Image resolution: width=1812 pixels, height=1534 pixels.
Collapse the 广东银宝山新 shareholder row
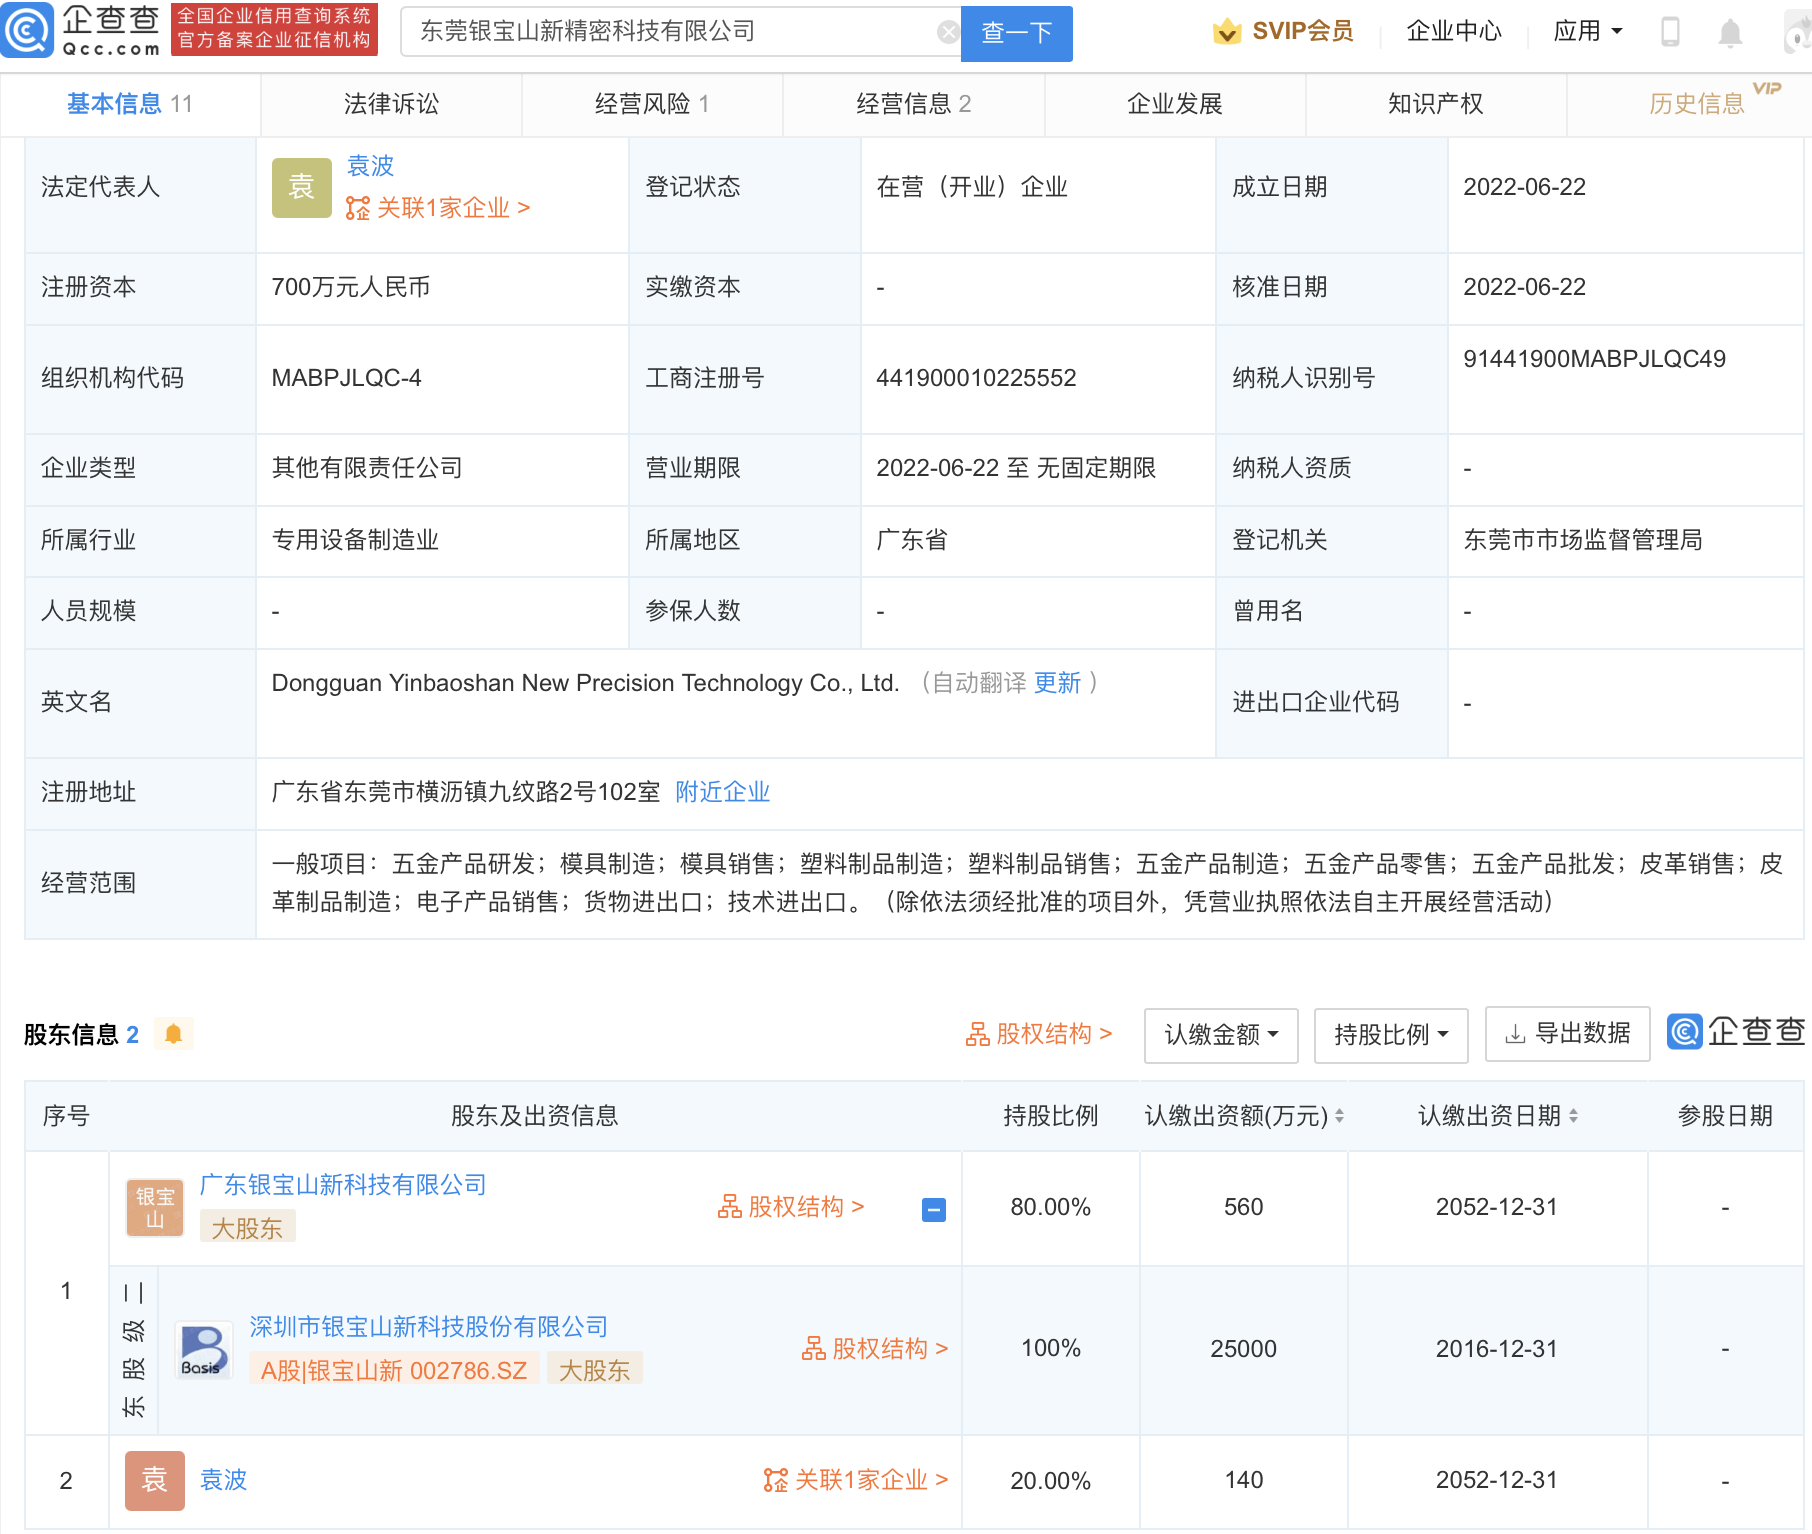pyautogui.click(x=934, y=1210)
